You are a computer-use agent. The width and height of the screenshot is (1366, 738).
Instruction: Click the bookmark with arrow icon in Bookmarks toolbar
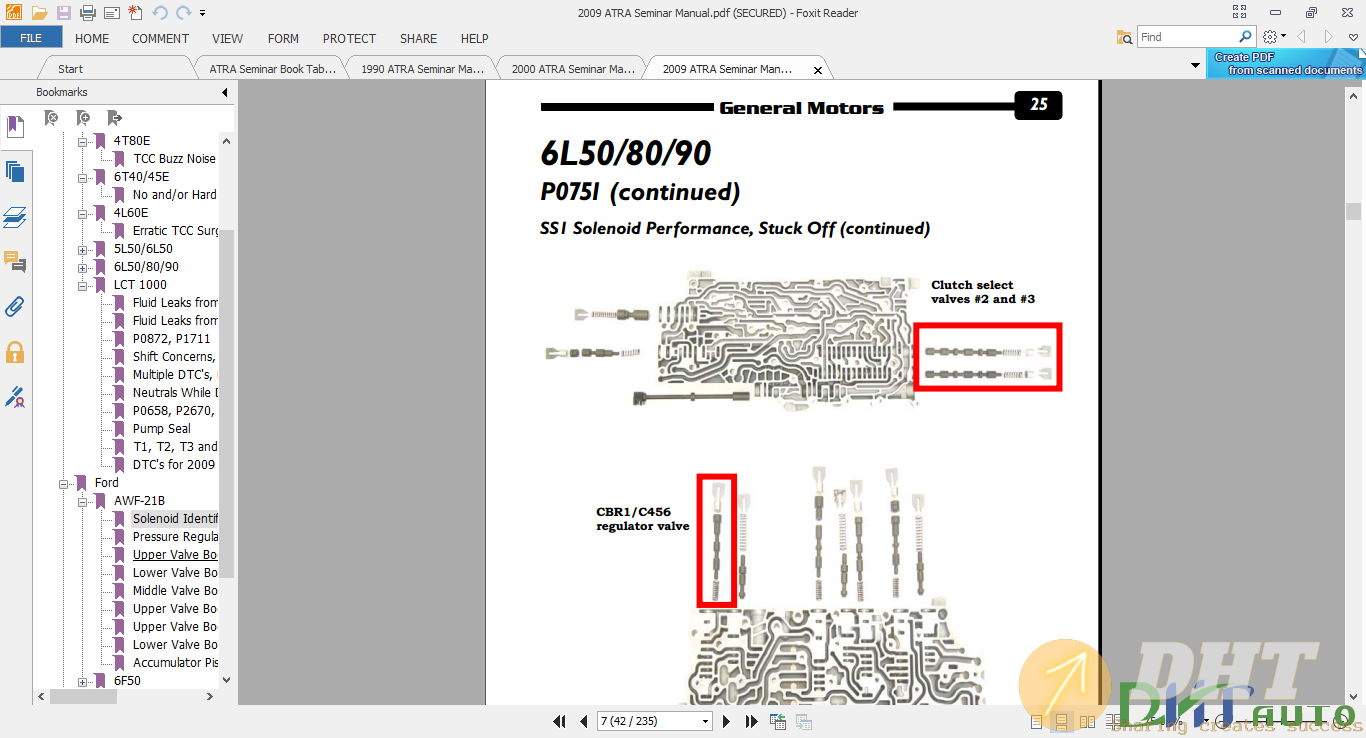[114, 118]
